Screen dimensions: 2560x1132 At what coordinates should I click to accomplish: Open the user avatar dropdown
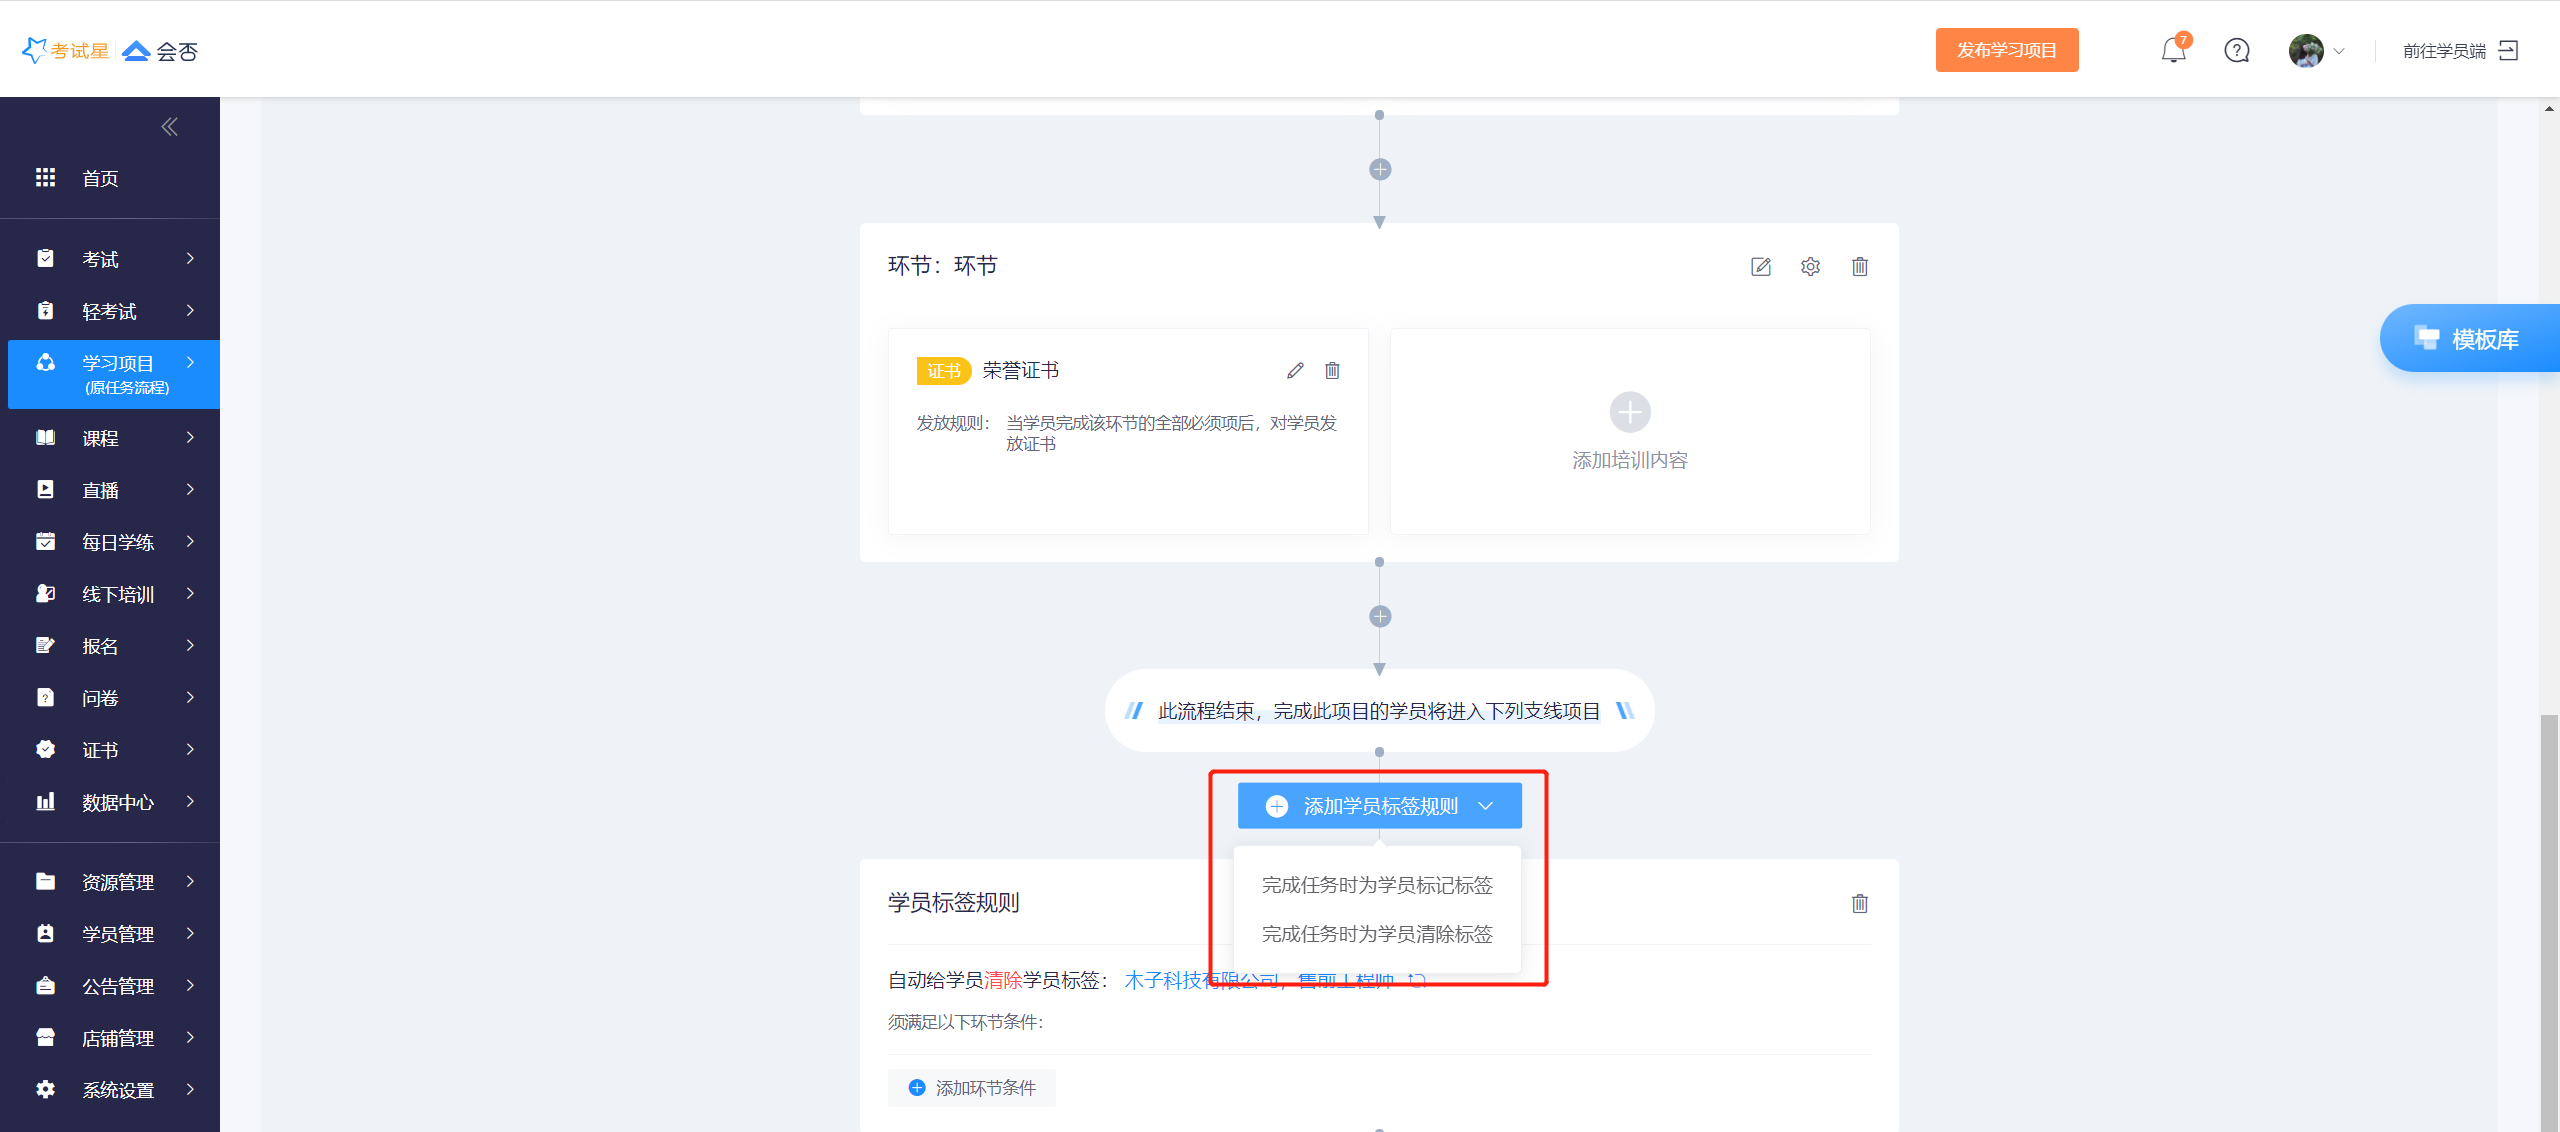2316,51
